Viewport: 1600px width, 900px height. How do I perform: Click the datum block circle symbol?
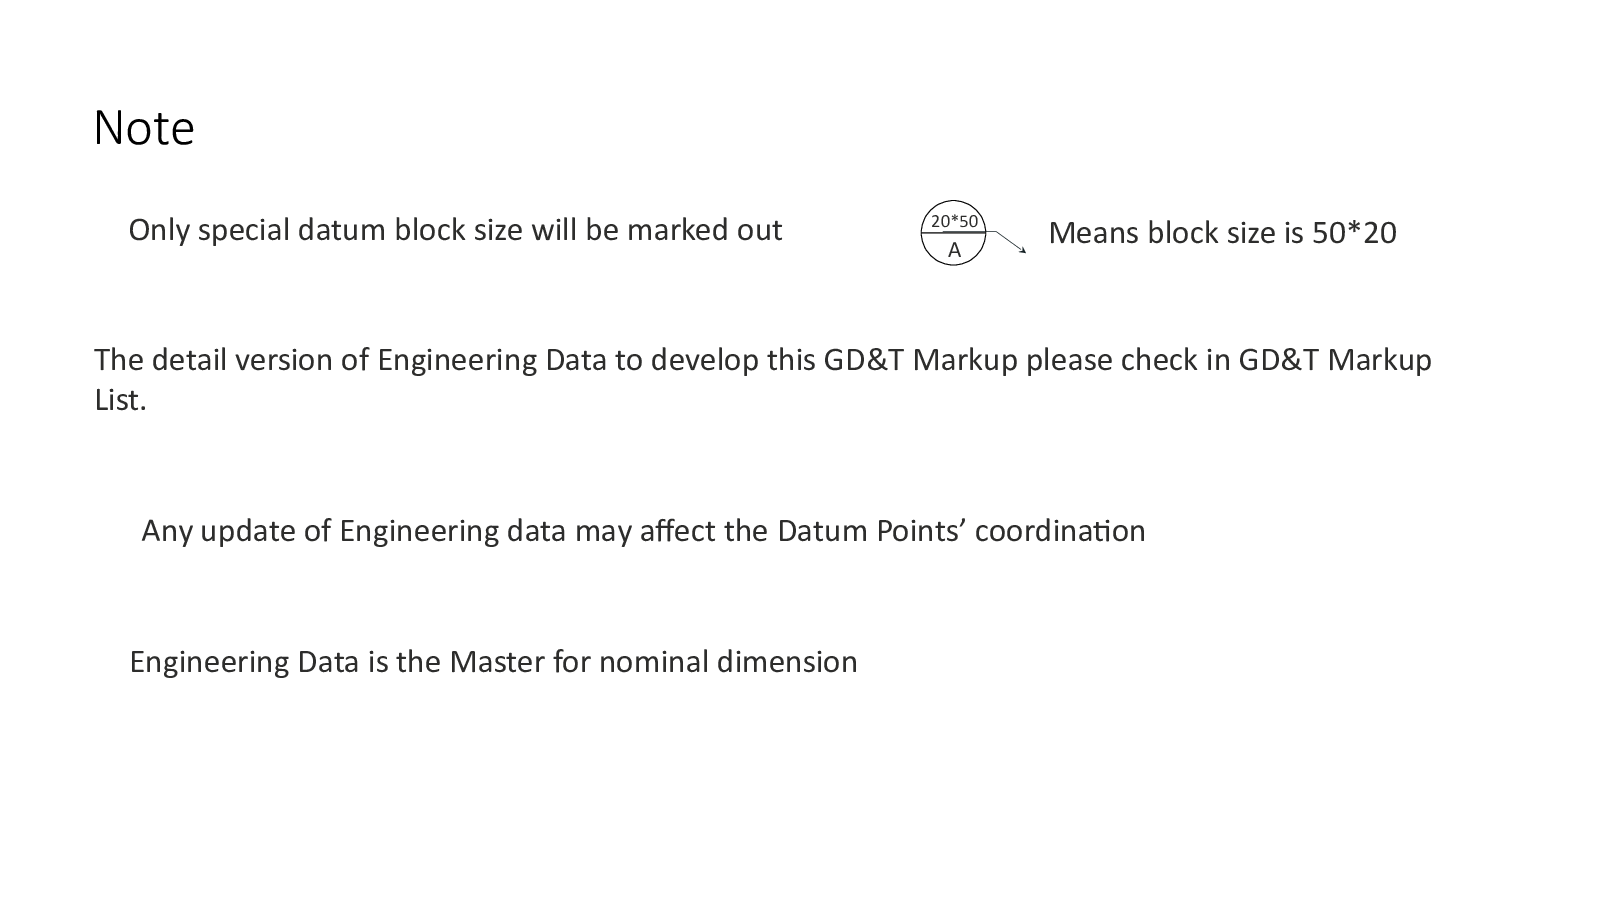coord(953,233)
